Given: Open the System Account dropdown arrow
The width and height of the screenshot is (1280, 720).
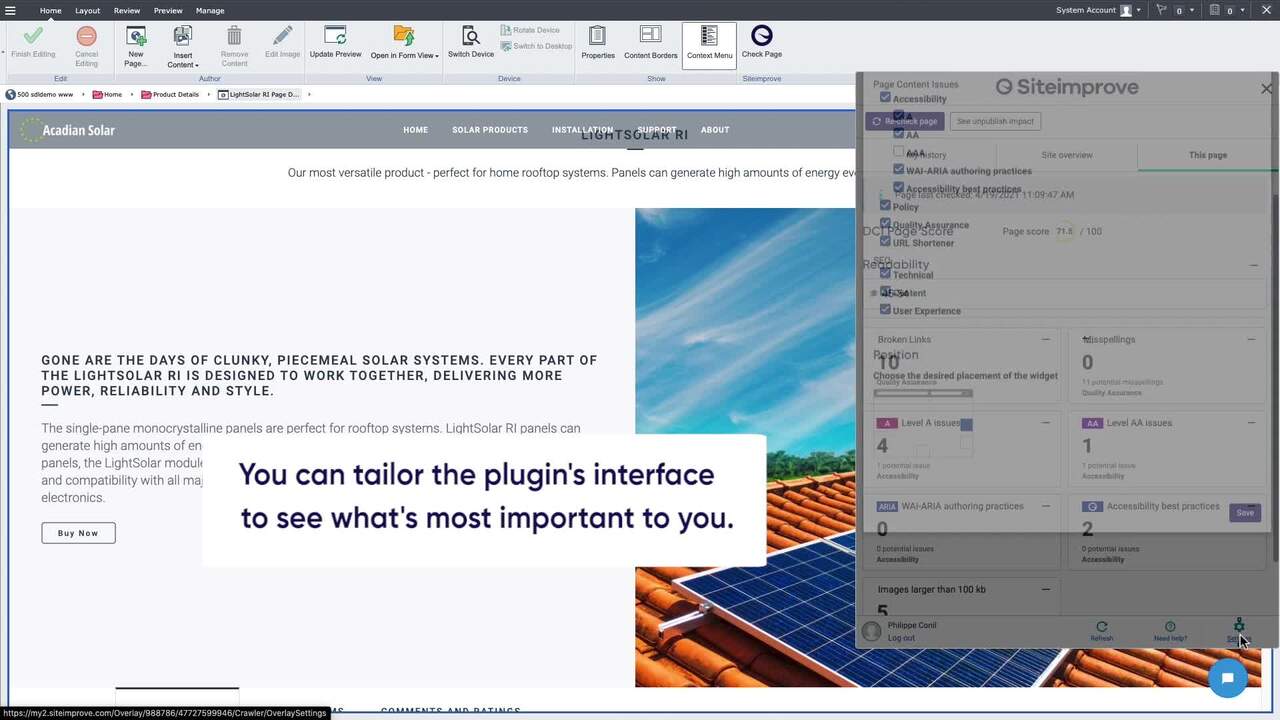Looking at the screenshot, I should coord(1140,11).
